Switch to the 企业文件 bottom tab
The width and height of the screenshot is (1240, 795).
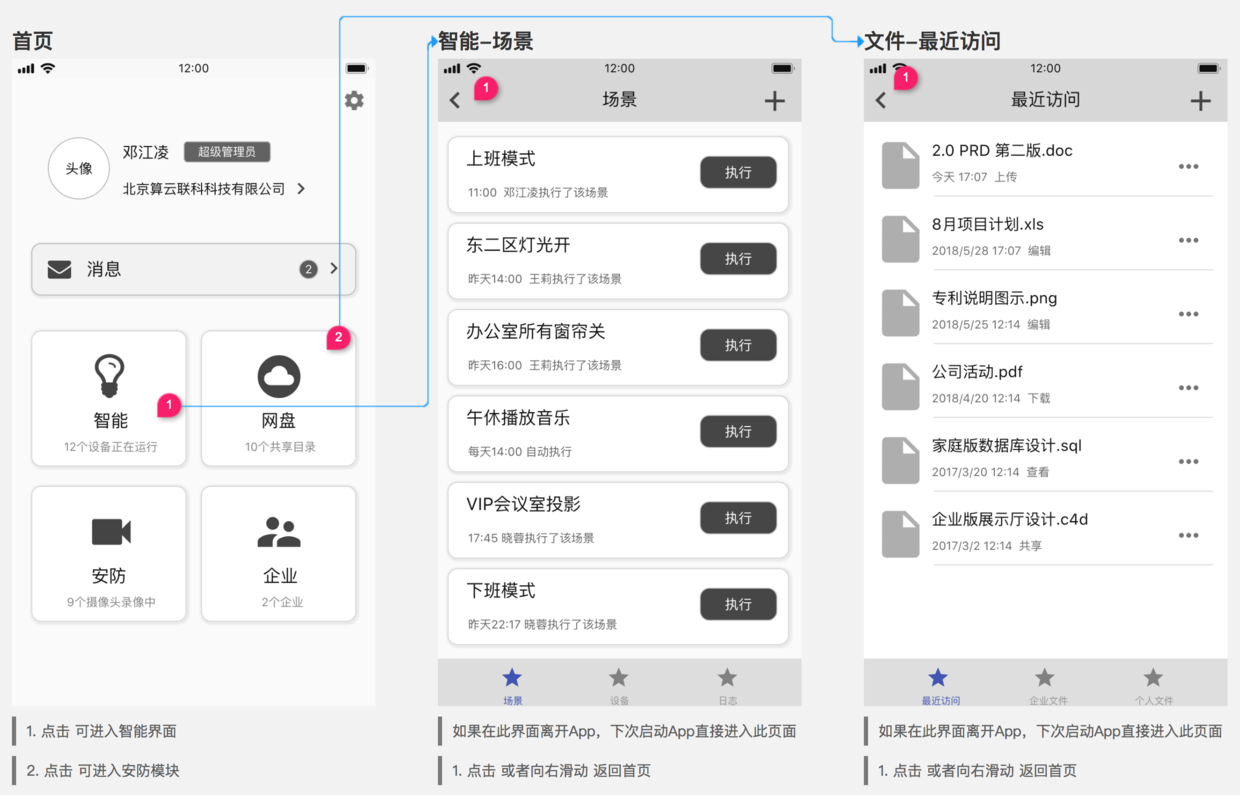click(1046, 686)
